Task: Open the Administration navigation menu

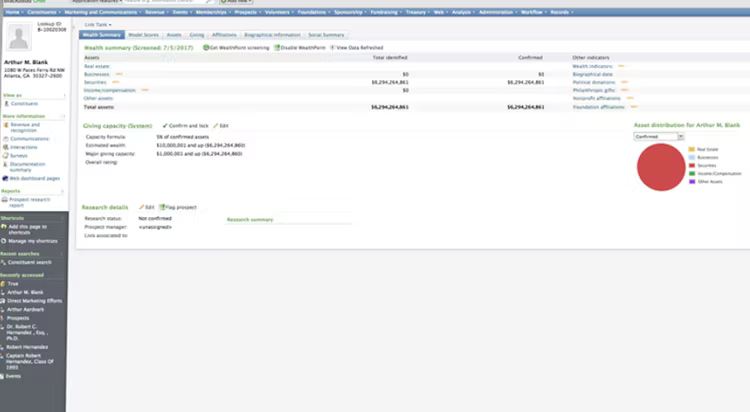Action: point(497,12)
